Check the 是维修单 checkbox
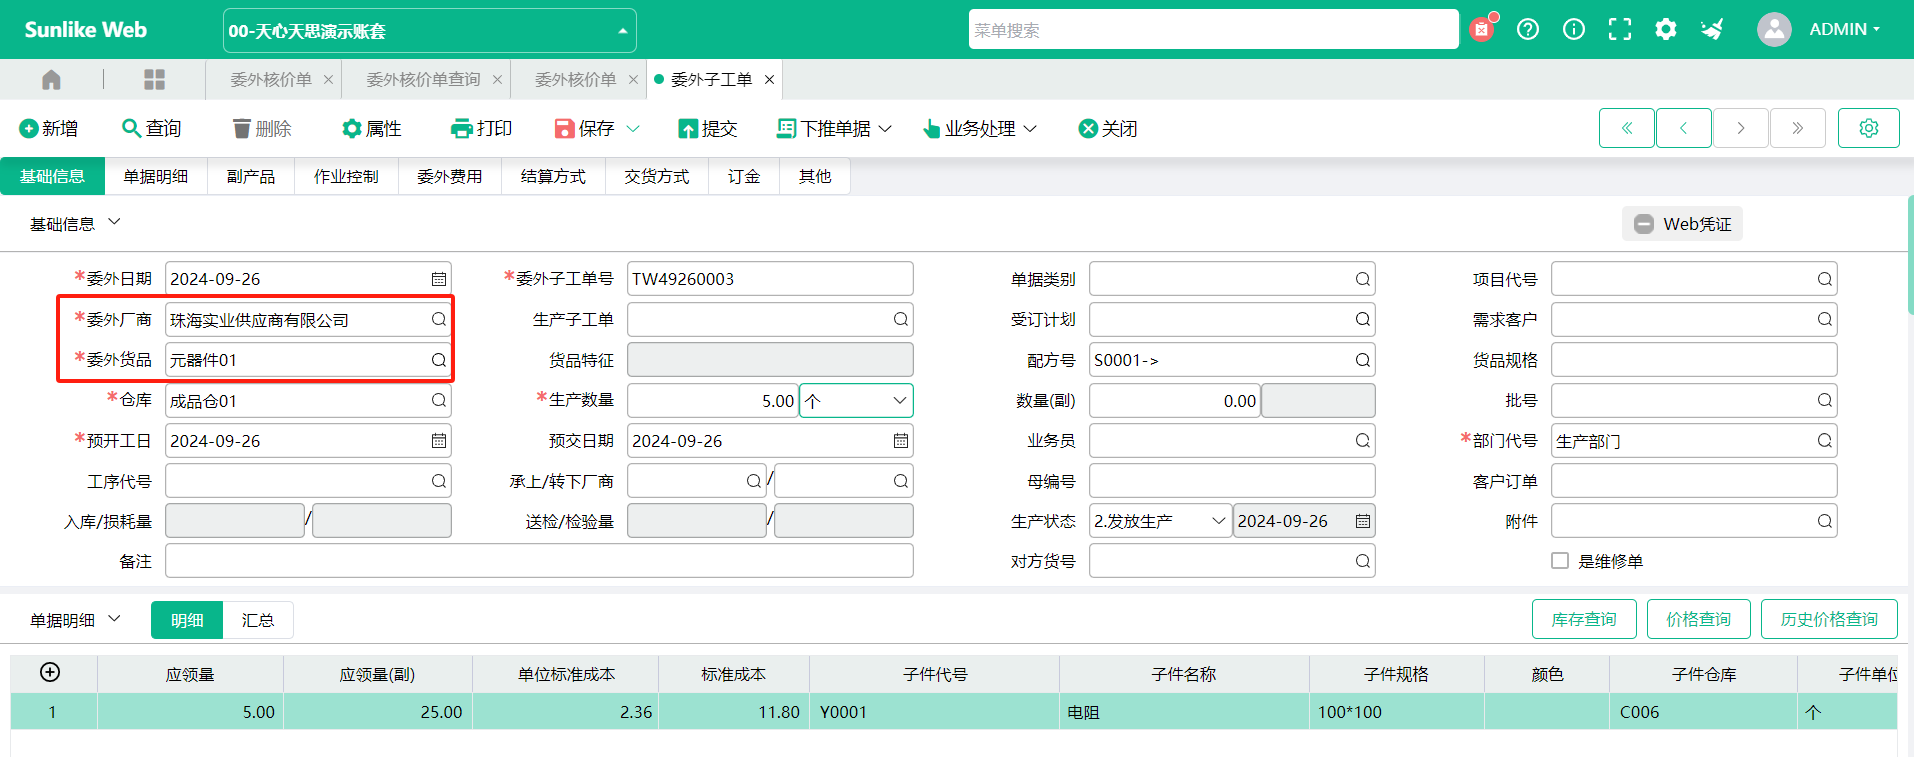 coord(1559,561)
